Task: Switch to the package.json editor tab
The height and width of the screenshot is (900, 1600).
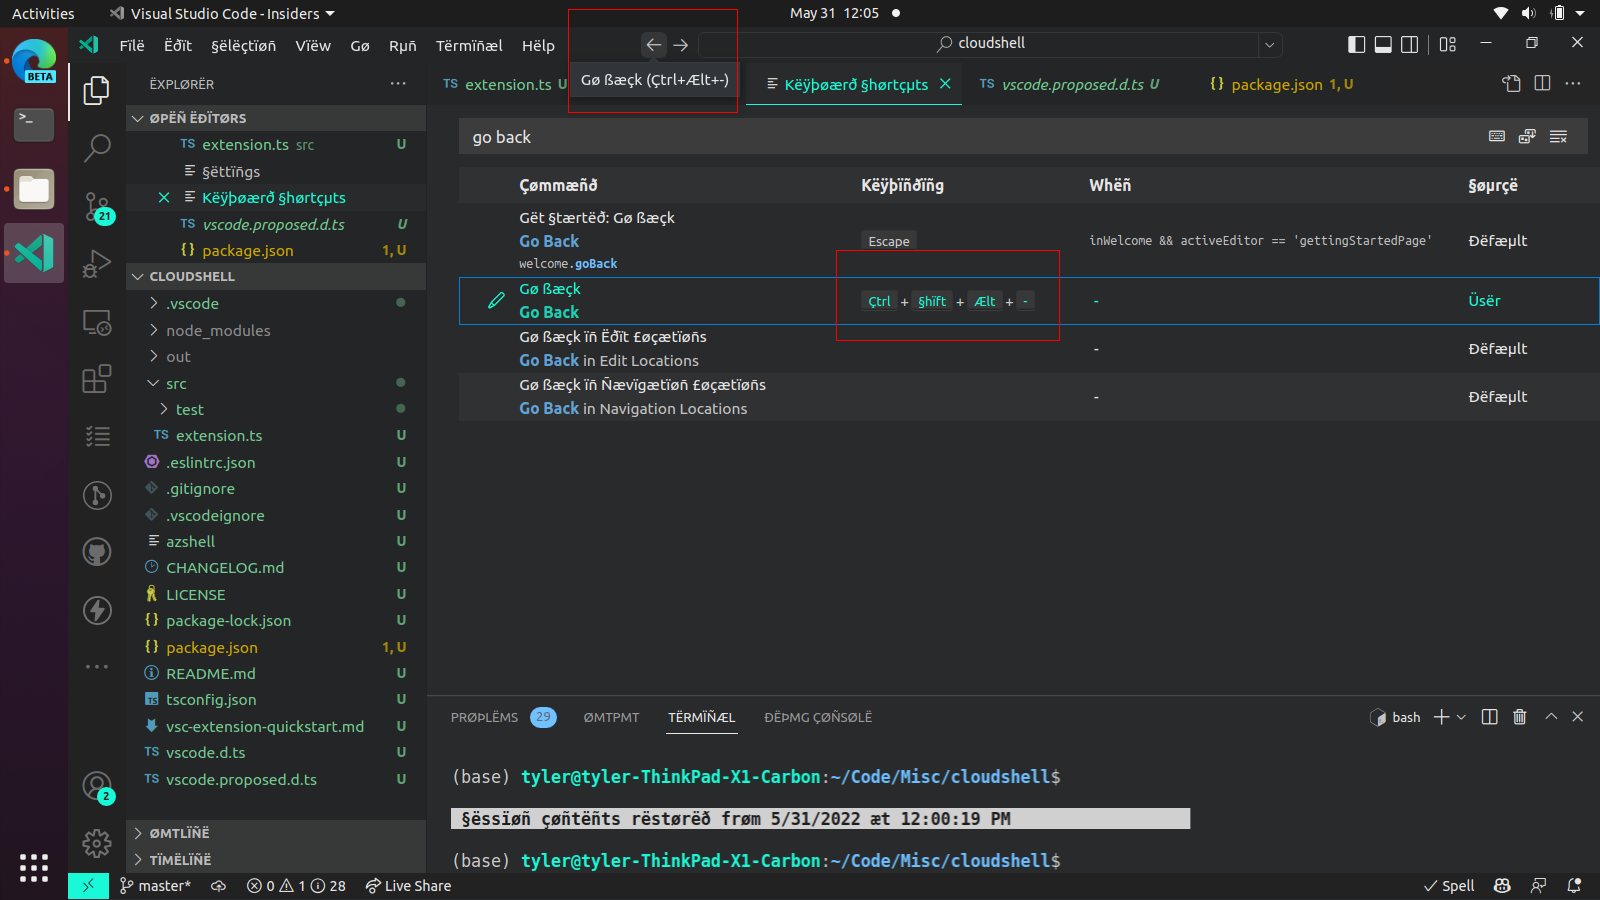Action: (1281, 84)
